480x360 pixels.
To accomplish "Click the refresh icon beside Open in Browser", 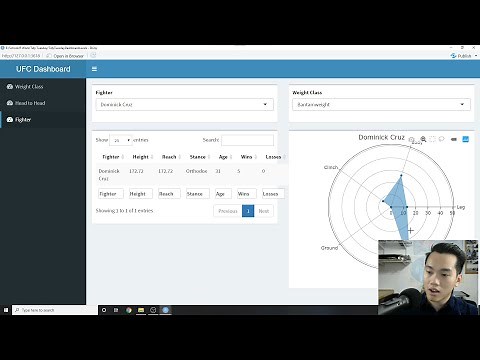I will pos(93,55).
